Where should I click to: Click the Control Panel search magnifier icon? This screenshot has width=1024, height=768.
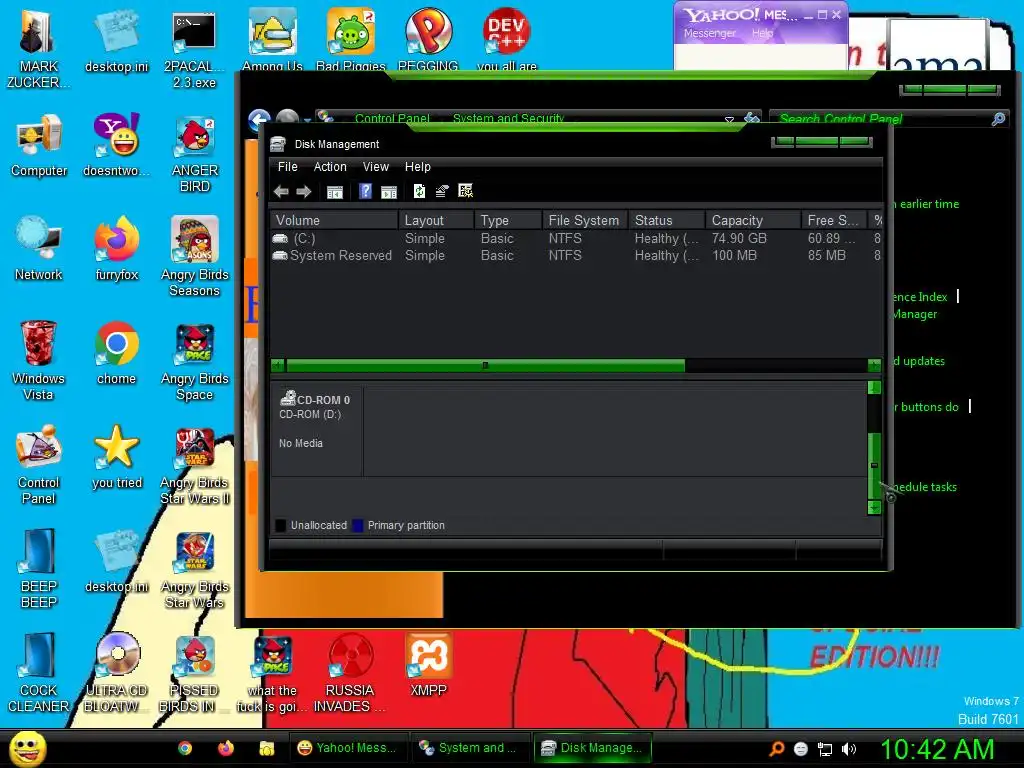point(999,118)
